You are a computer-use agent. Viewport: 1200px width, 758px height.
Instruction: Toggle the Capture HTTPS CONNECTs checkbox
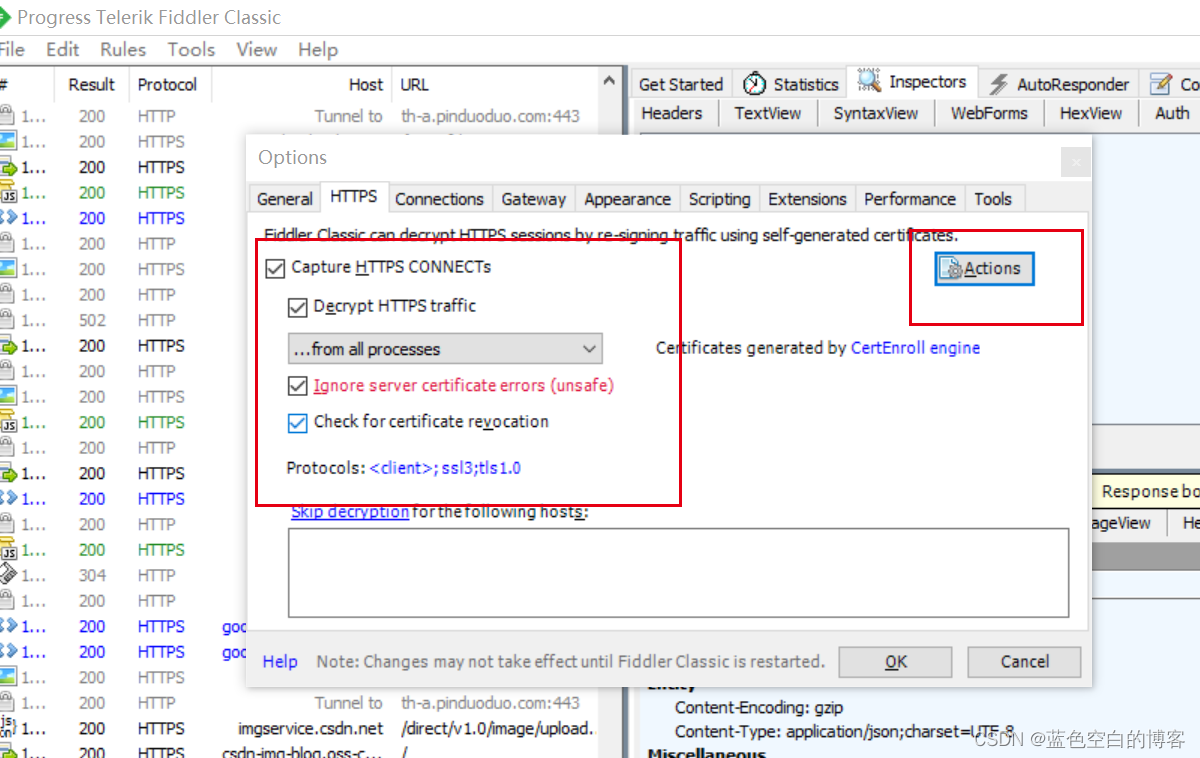point(275,268)
